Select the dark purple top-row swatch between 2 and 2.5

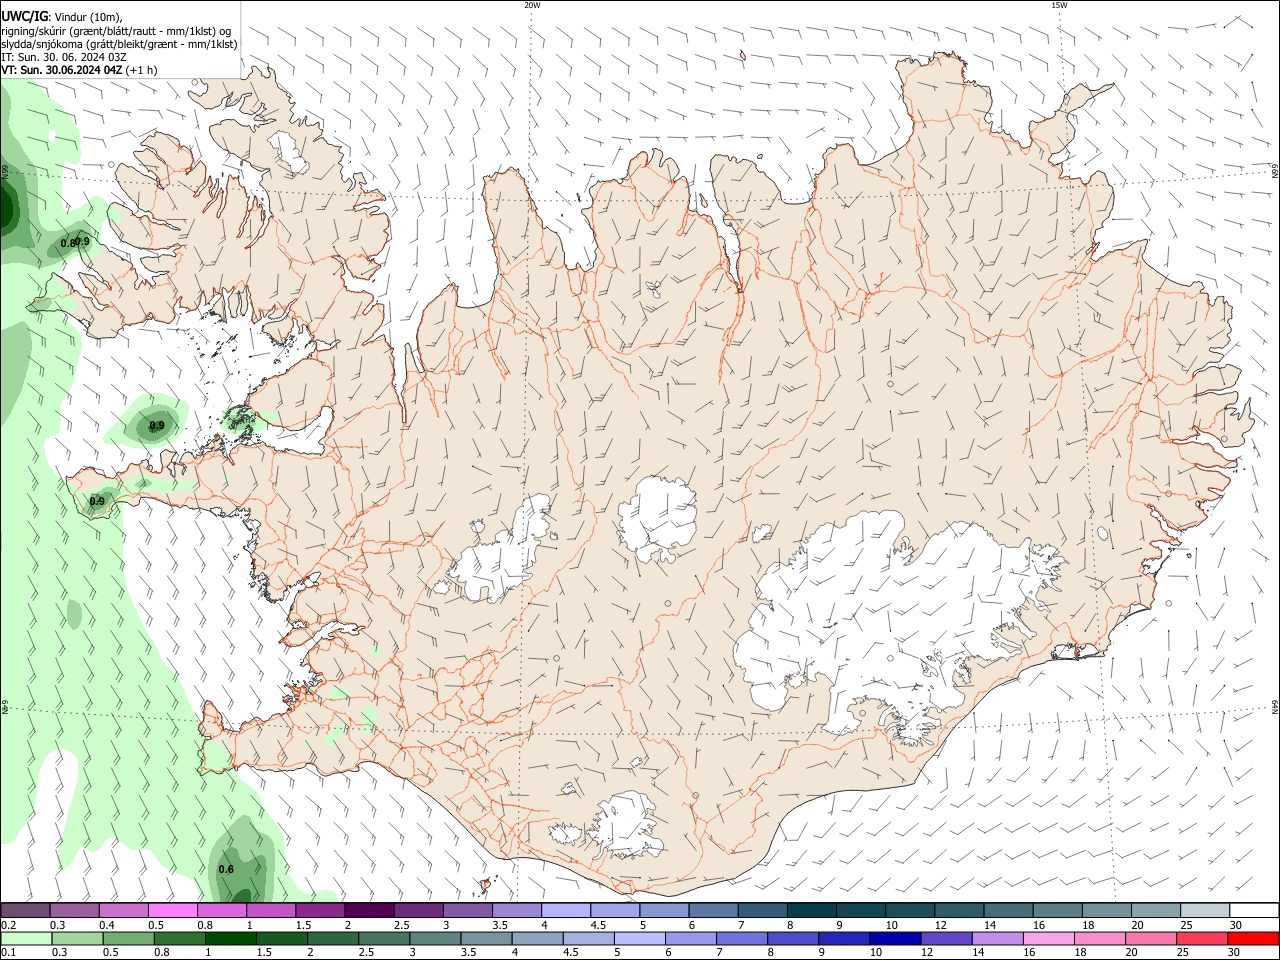click(x=369, y=910)
